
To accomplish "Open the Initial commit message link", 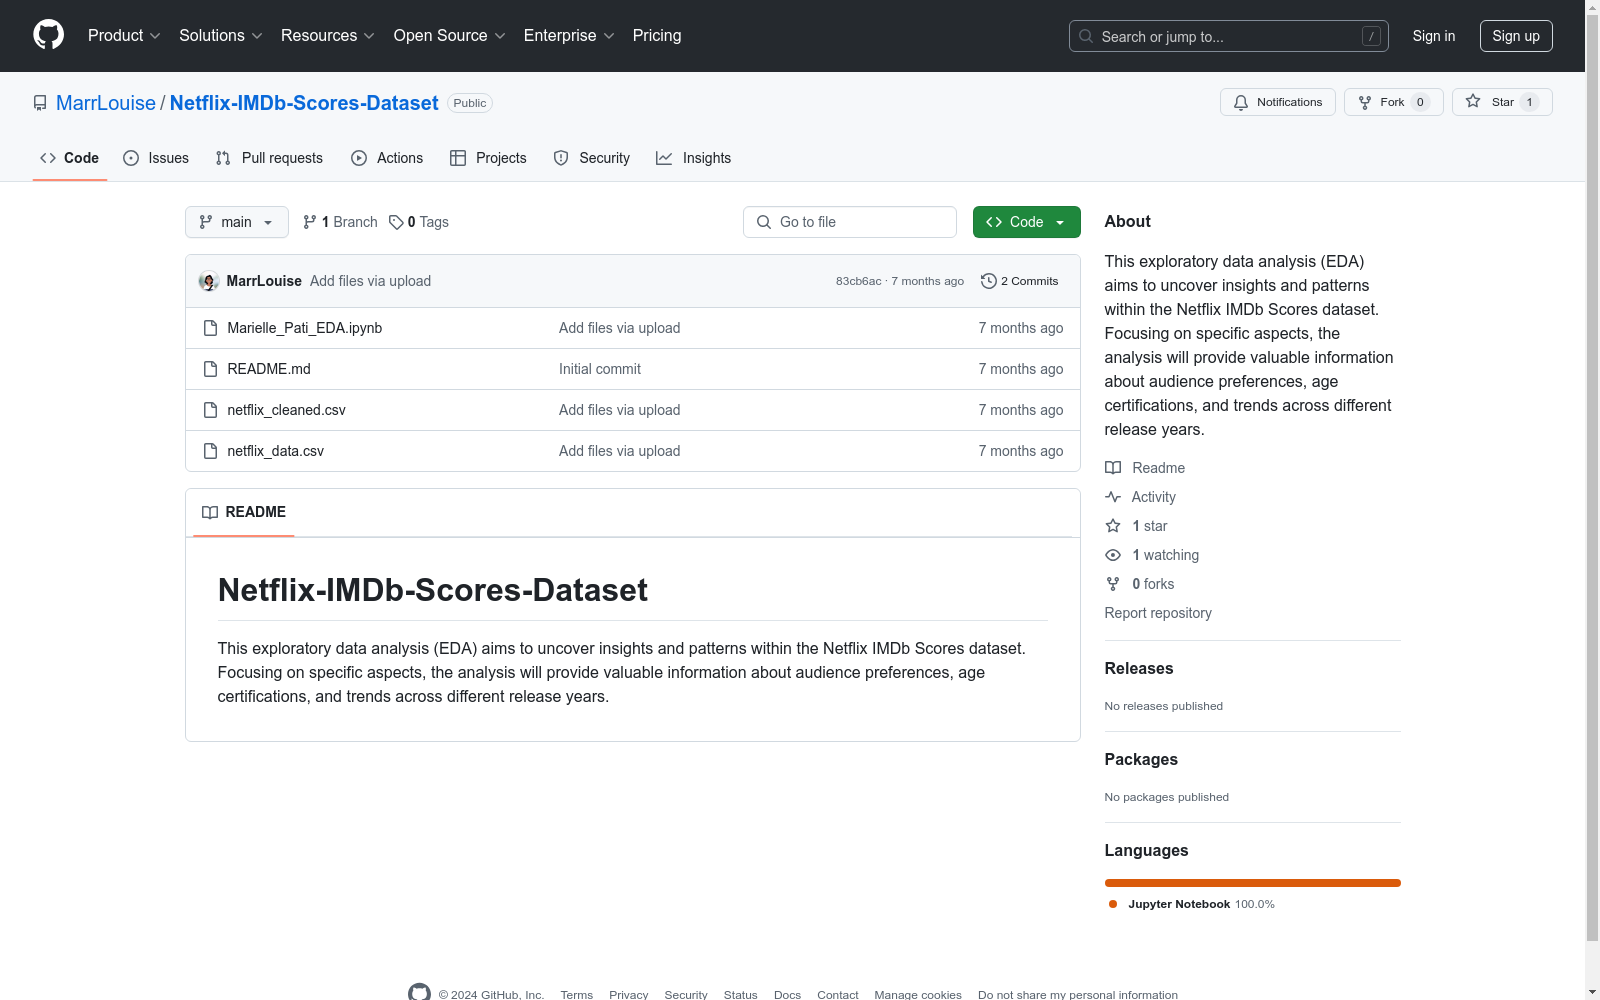I will 600,369.
